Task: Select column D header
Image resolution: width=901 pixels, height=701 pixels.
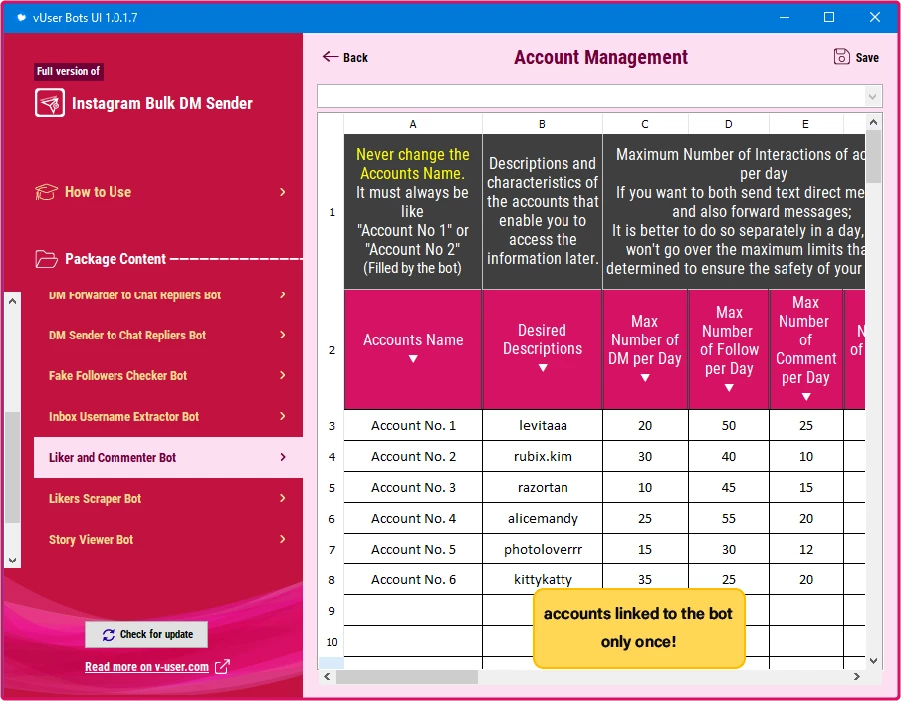Action: click(x=729, y=124)
